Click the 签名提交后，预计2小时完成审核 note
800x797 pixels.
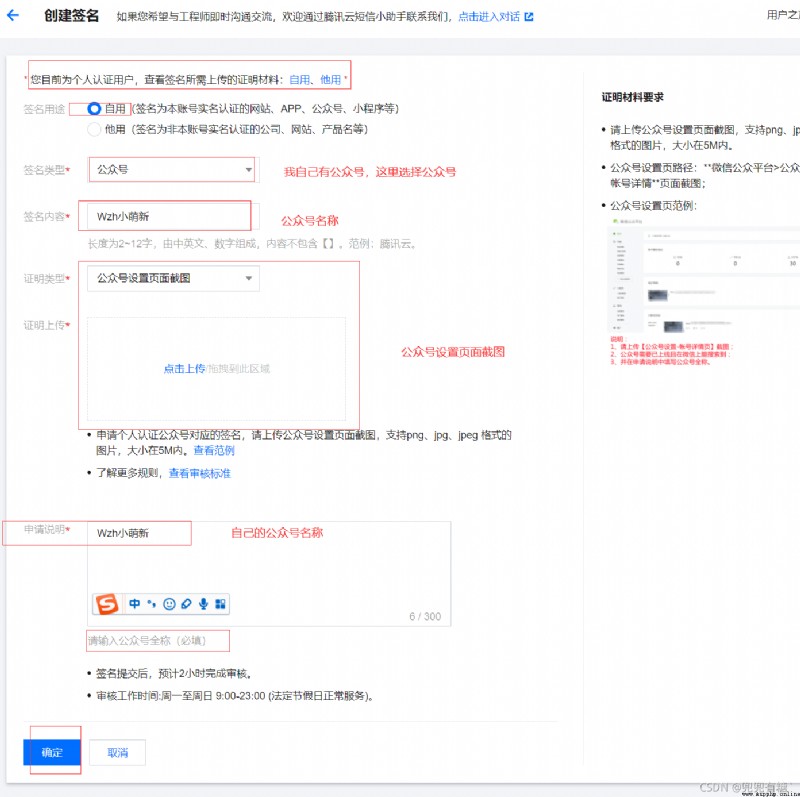point(173,674)
